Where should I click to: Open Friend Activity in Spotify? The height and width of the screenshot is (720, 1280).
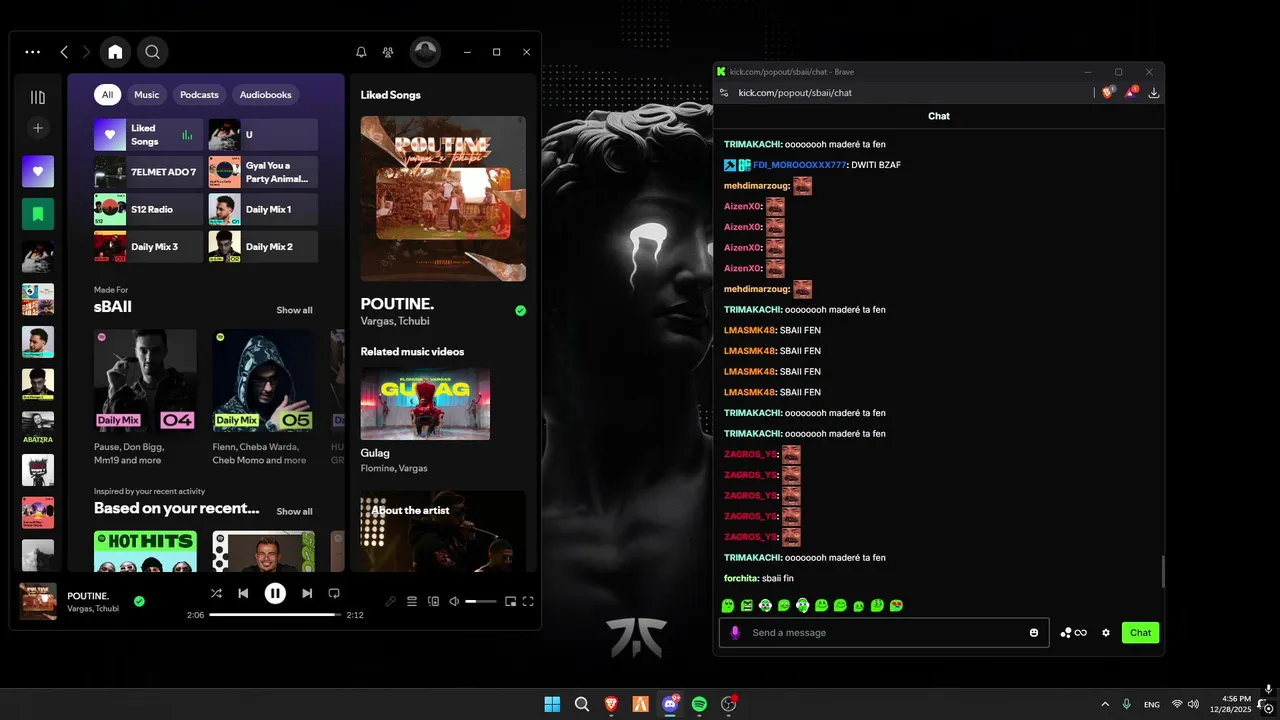[x=388, y=52]
